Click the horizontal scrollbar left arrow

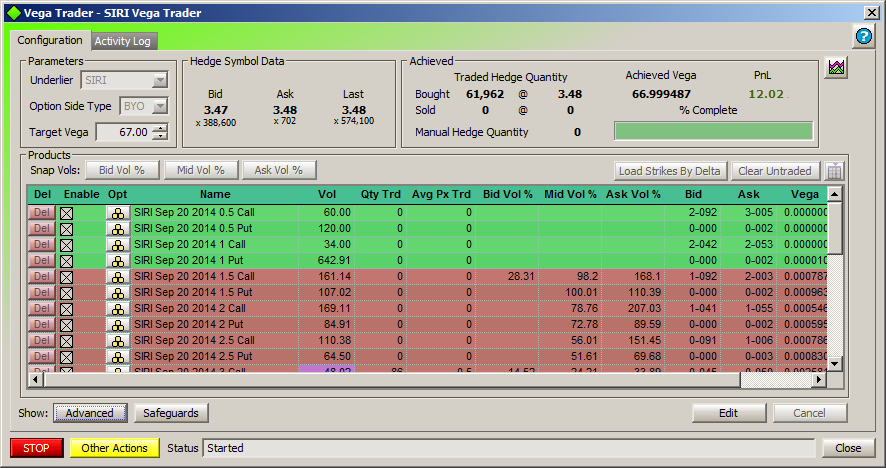[x=36, y=380]
